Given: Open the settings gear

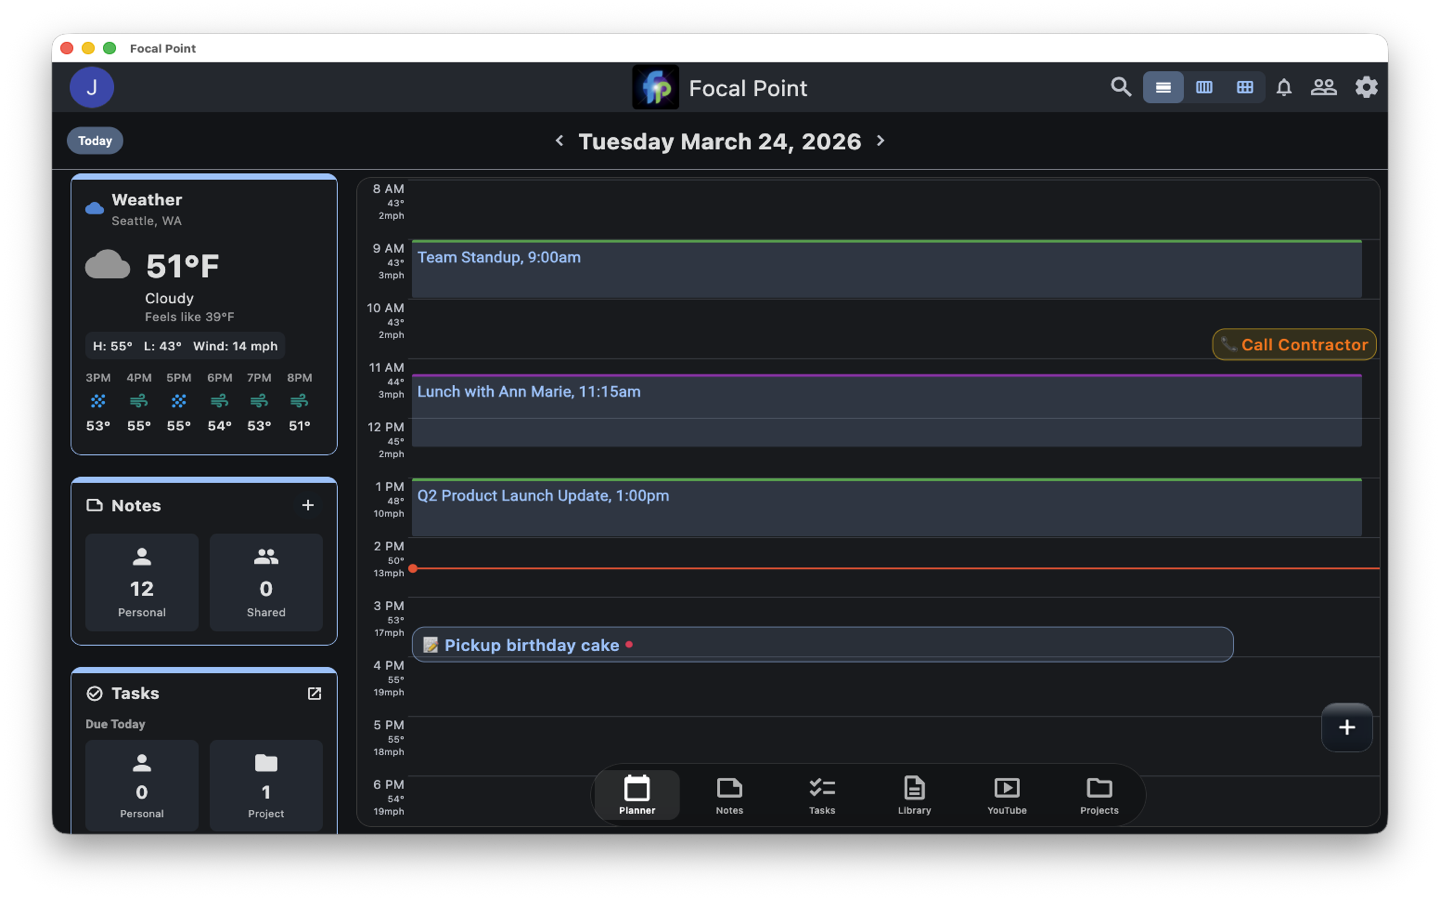Looking at the screenshot, I should pyautogui.click(x=1366, y=88).
